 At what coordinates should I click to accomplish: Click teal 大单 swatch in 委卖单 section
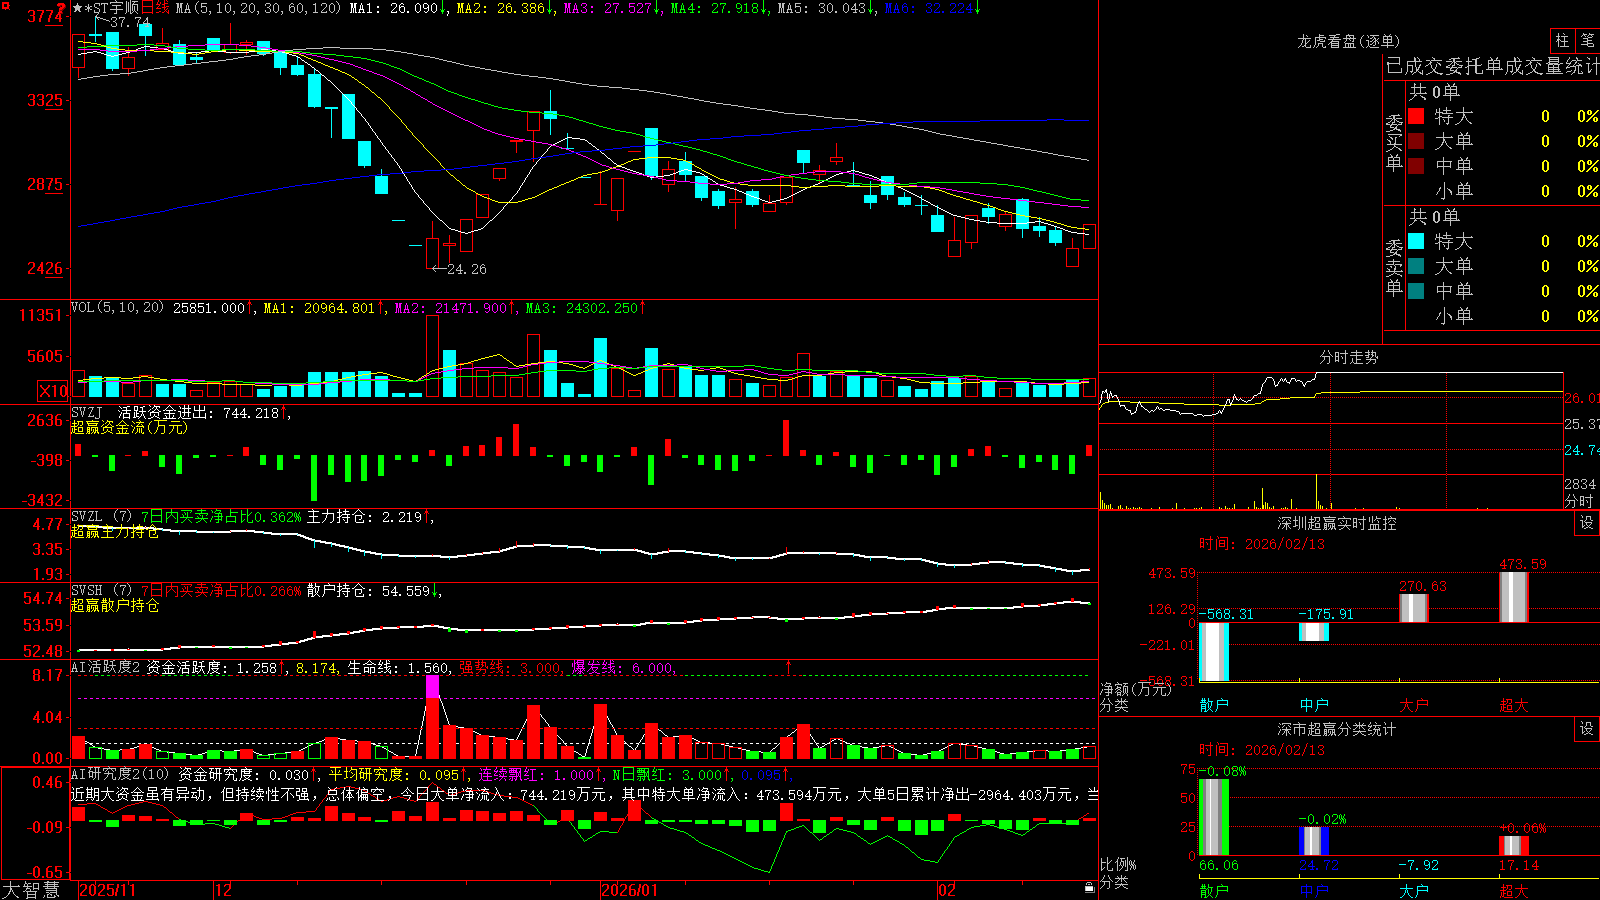(x=1416, y=266)
